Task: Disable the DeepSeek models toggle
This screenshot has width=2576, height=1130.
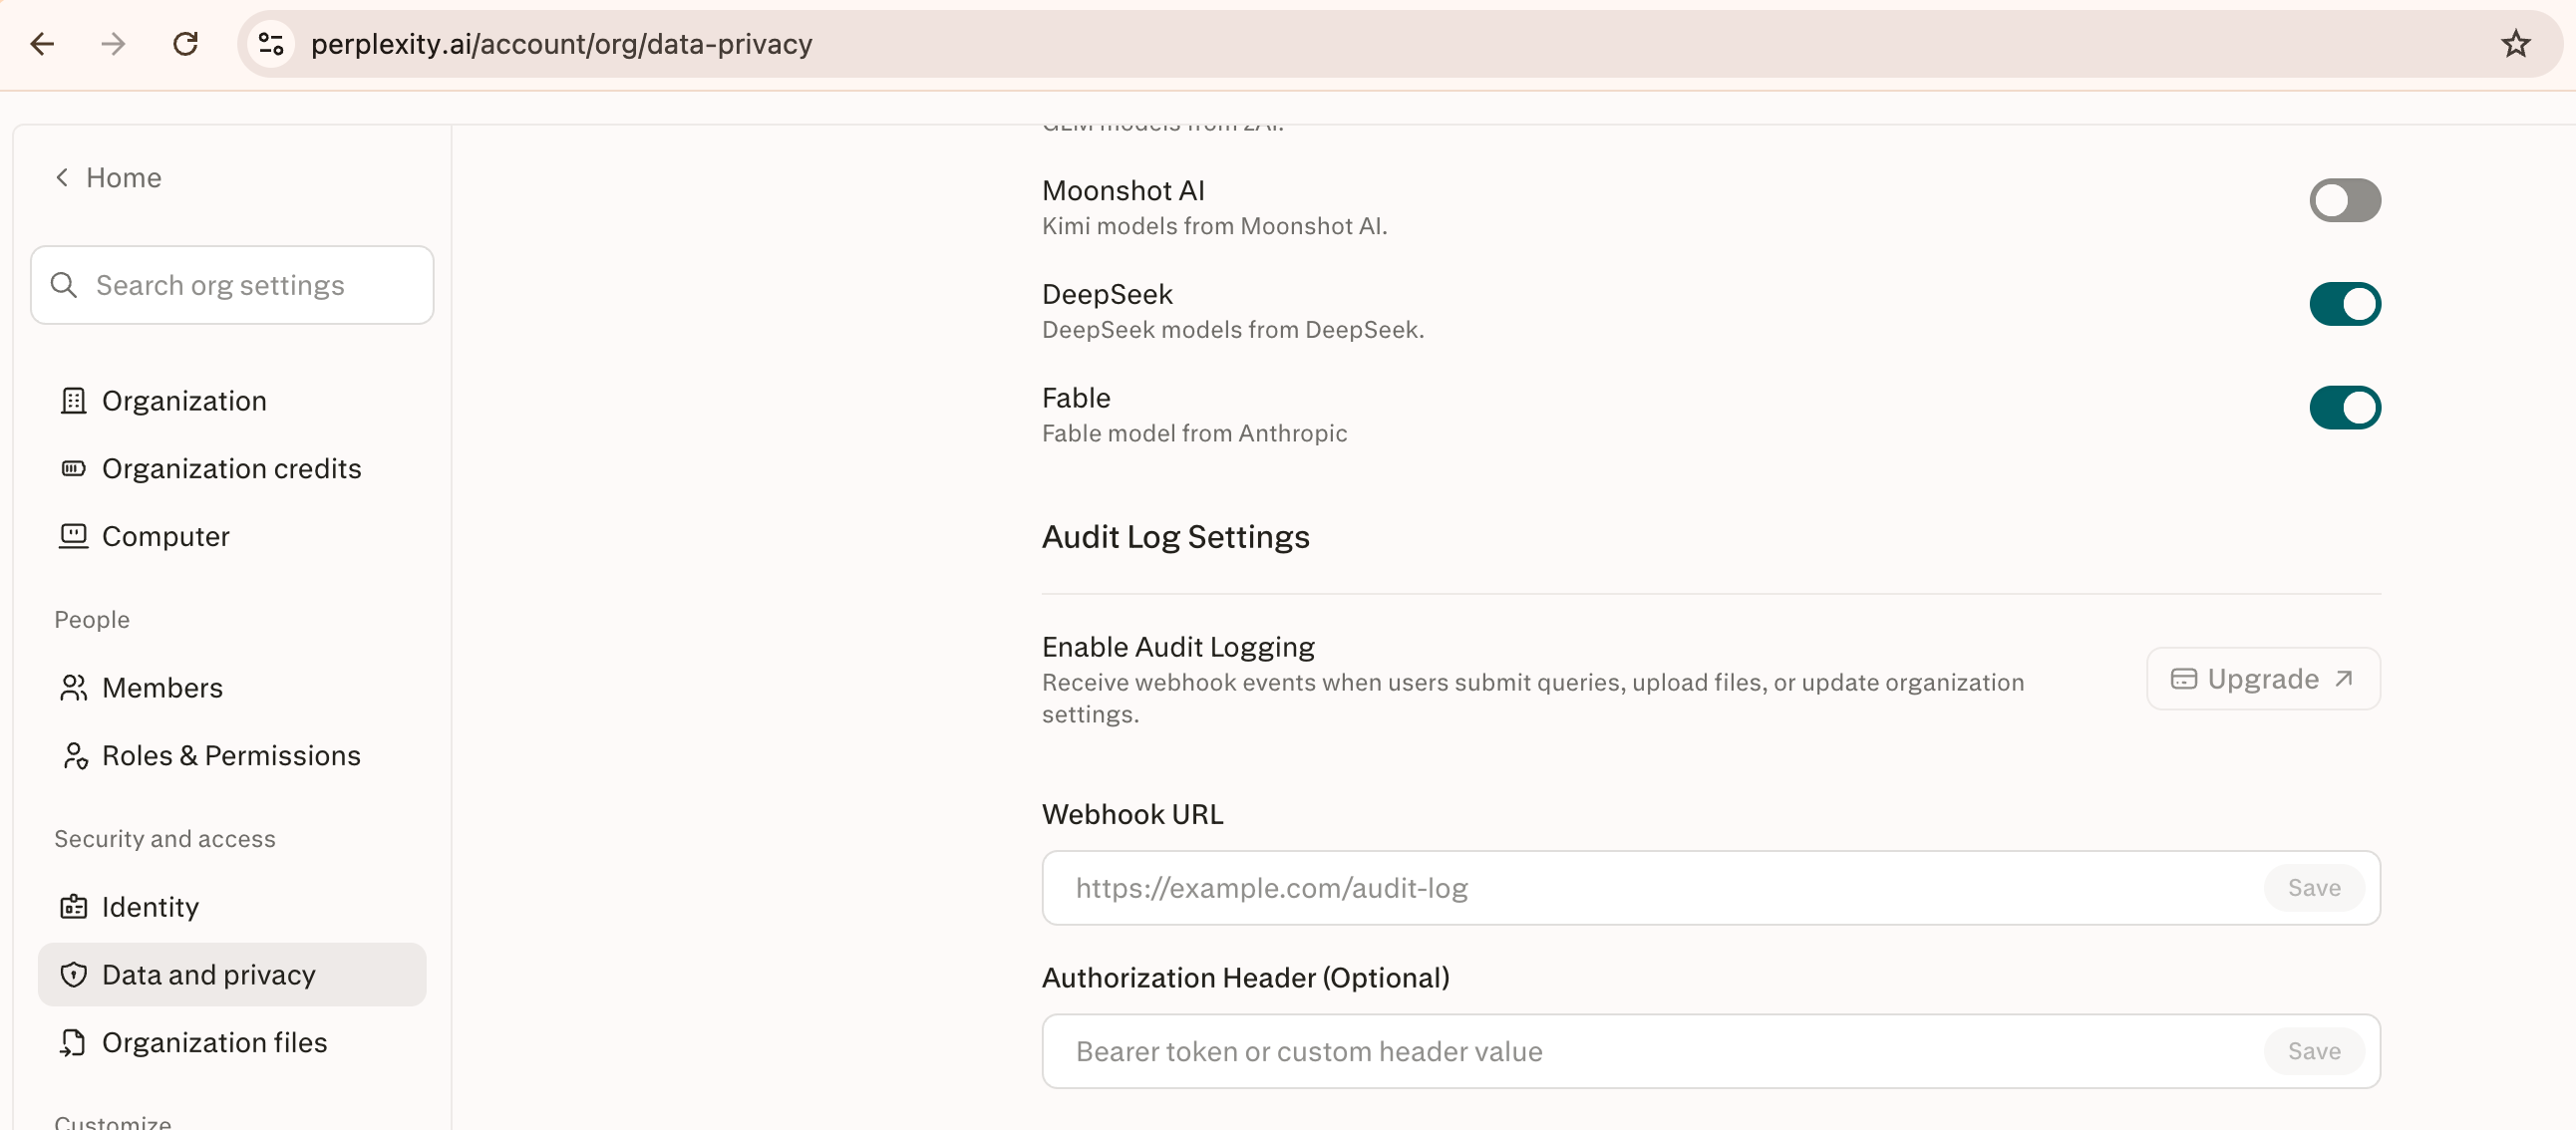Action: tap(2344, 304)
